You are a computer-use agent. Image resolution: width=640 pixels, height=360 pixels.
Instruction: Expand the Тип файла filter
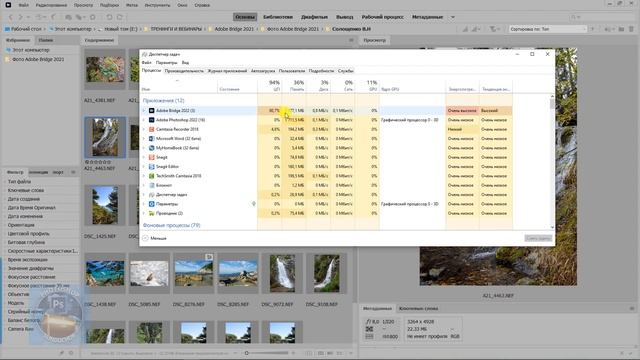coord(6,182)
